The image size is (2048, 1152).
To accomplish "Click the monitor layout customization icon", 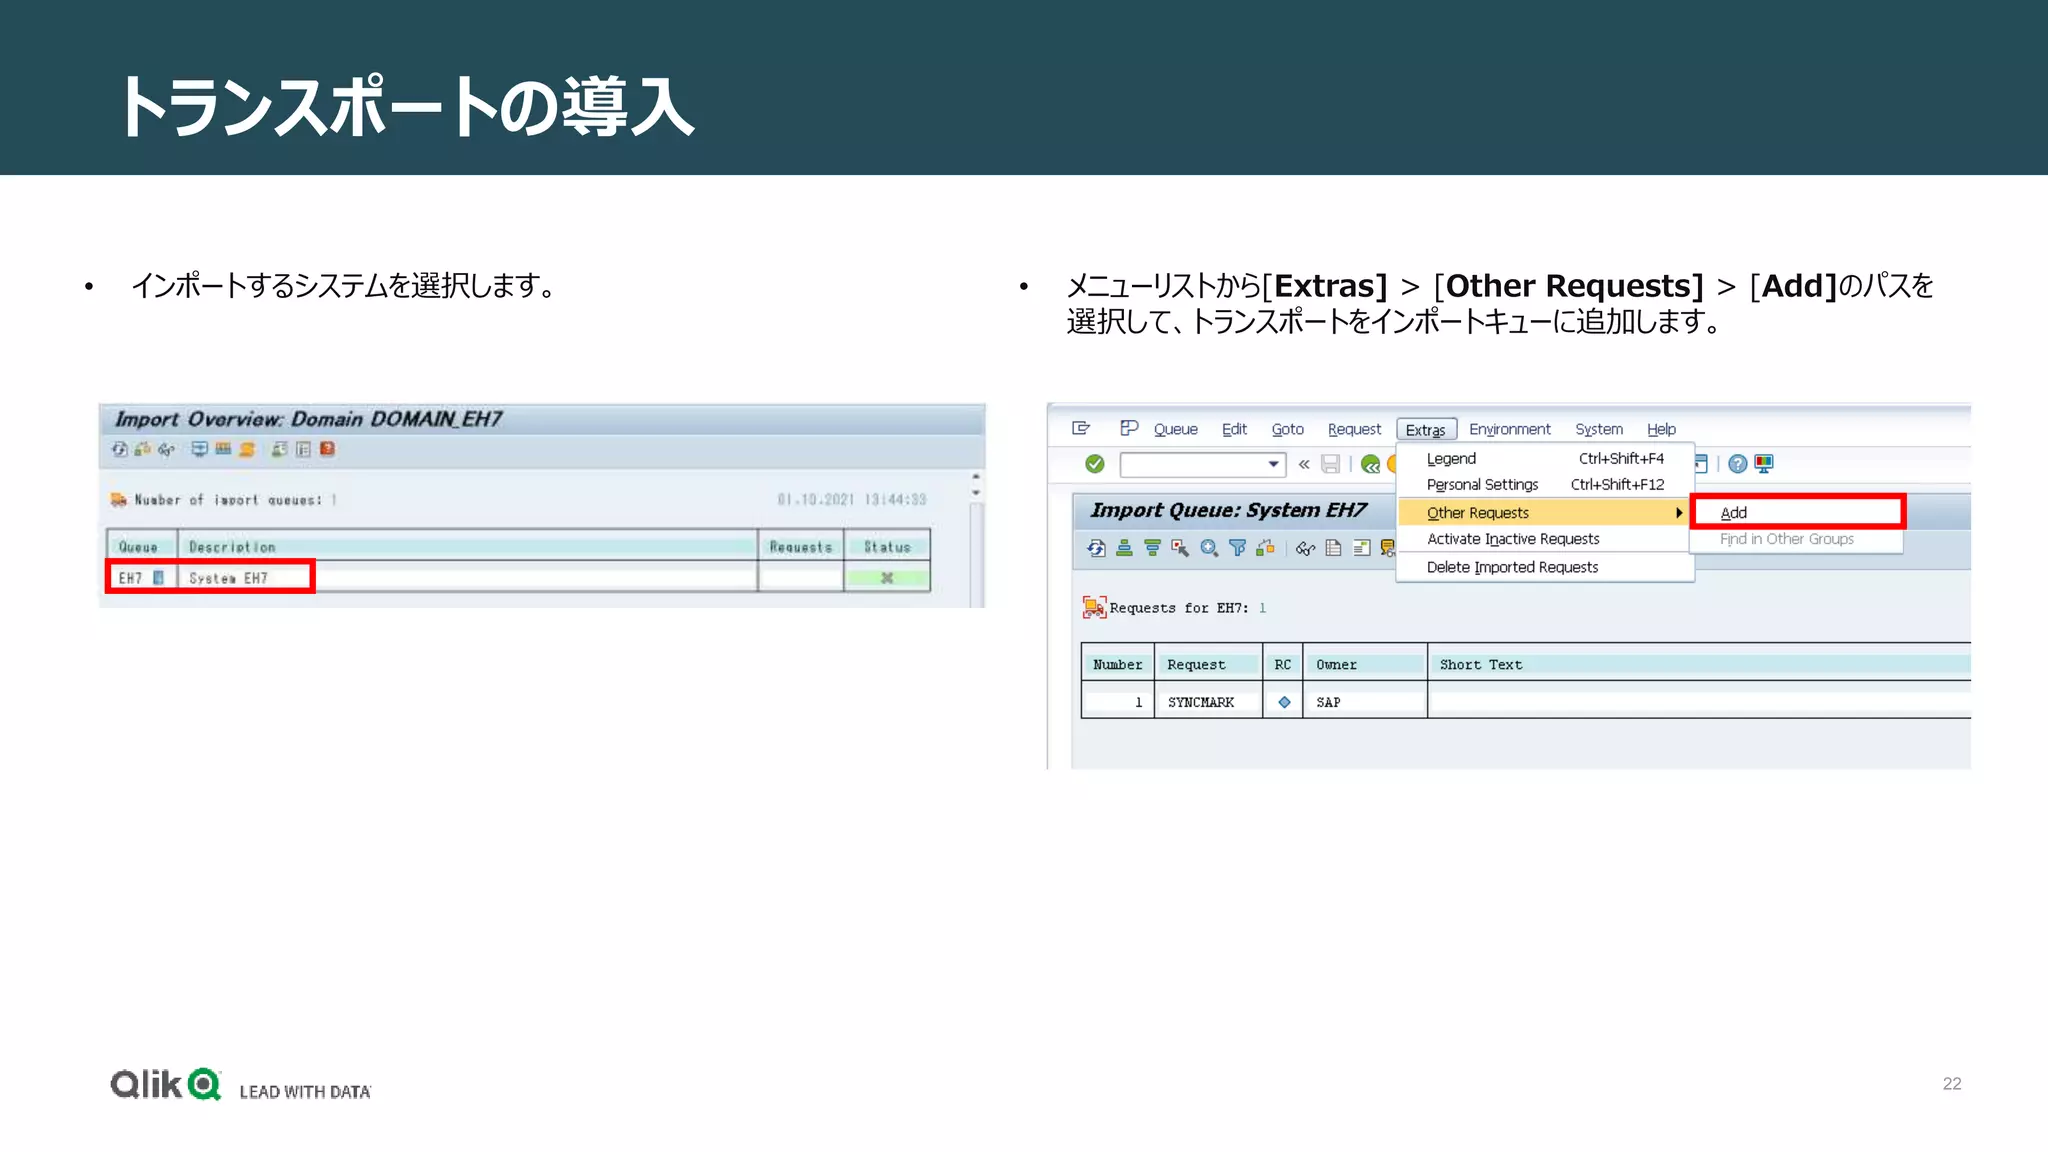I will pos(1764,464).
